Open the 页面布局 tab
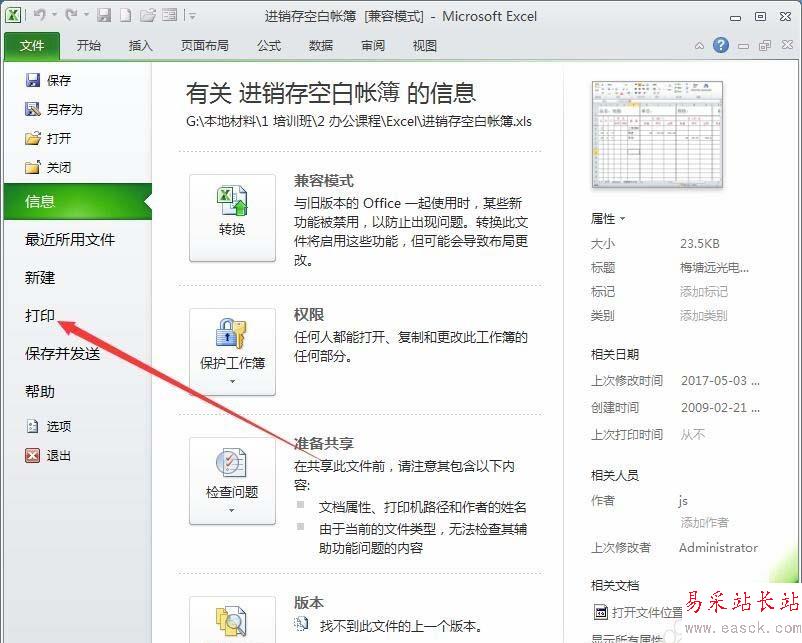The width and height of the screenshot is (802, 643). 205,46
